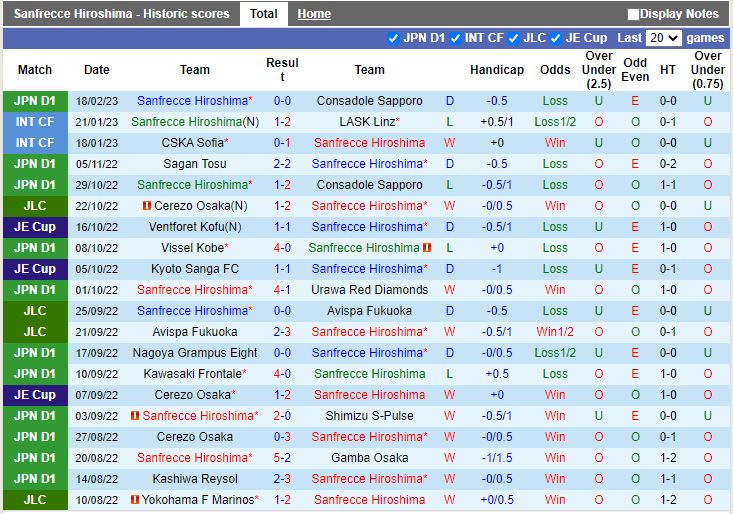The width and height of the screenshot is (733, 514).
Task: Click the INT CF label dated 21/01/23
Action: click(x=35, y=122)
